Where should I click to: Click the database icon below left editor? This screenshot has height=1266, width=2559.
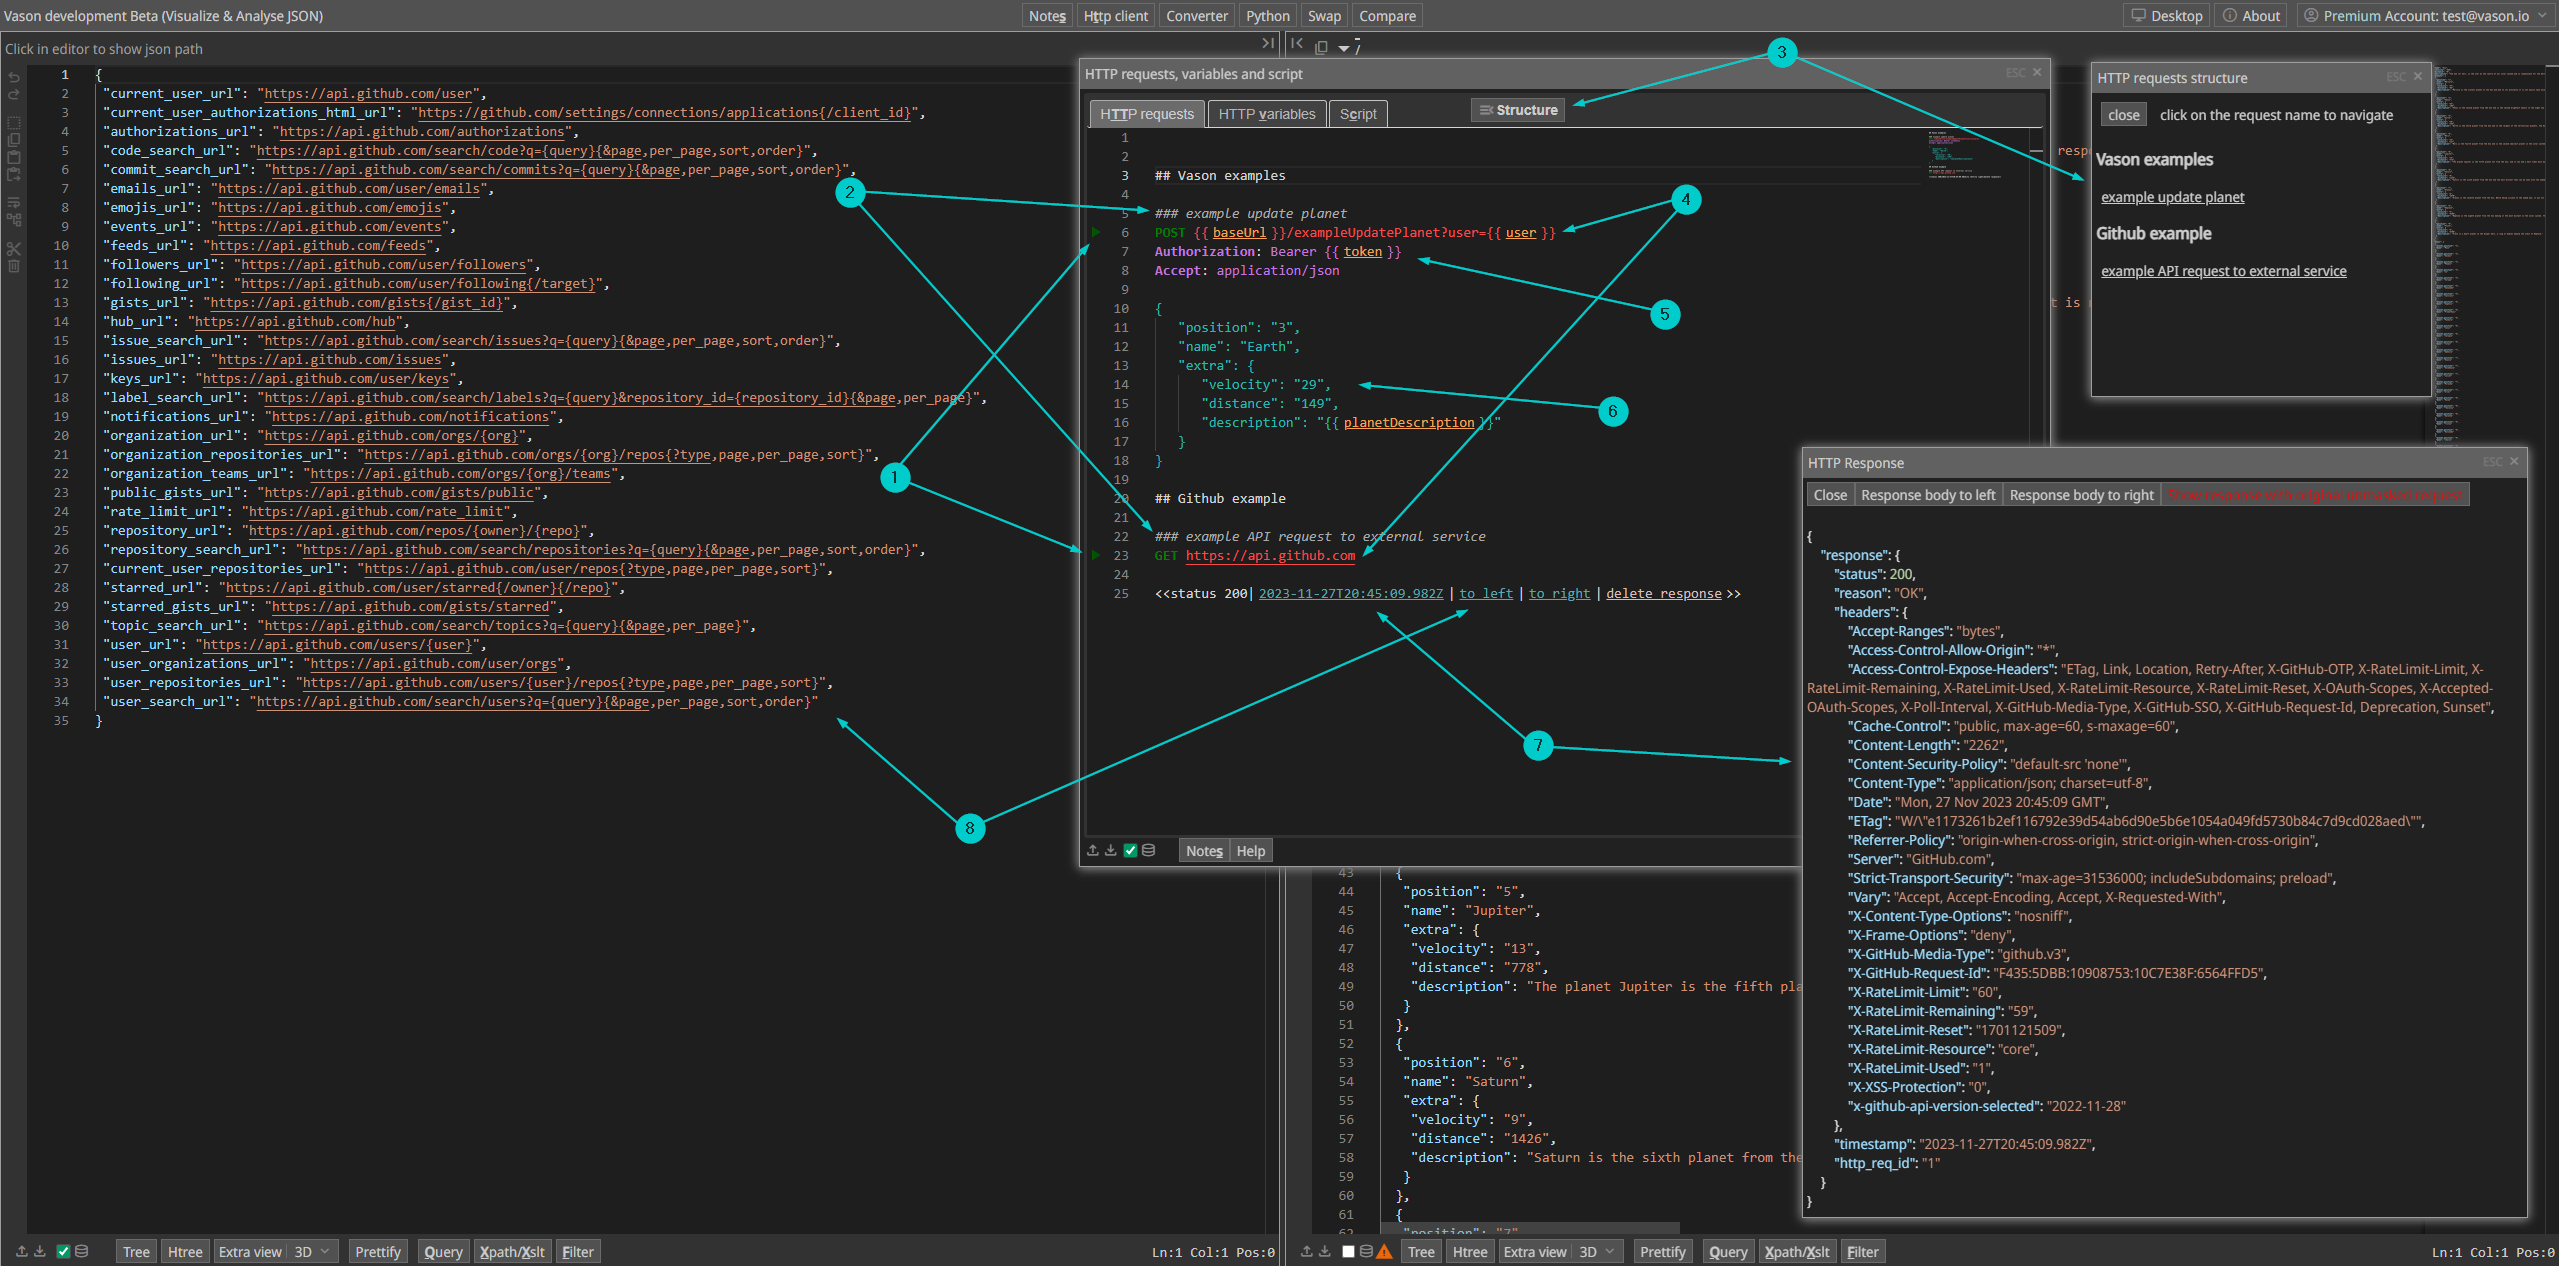point(82,1251)
